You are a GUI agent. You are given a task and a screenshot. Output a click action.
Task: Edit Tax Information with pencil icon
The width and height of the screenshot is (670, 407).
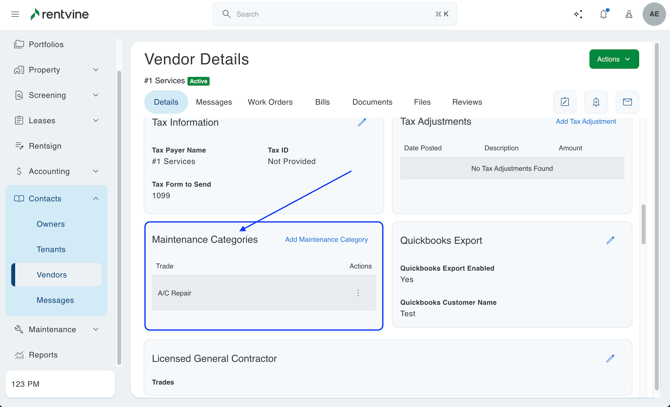[362, 123]
